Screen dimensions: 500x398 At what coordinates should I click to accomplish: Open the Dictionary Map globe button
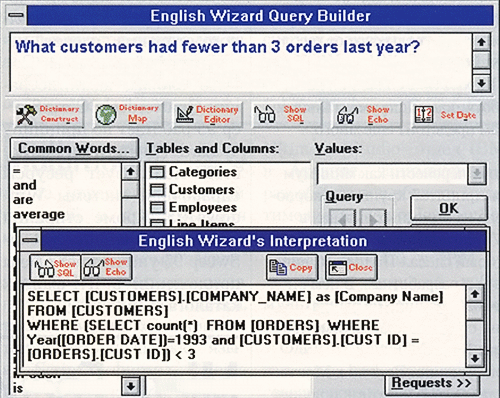(x=128, y=115)
